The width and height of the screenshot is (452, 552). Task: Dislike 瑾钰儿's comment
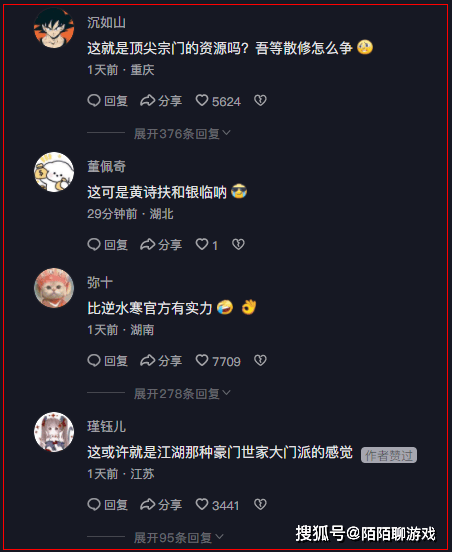tap(260, 504)
